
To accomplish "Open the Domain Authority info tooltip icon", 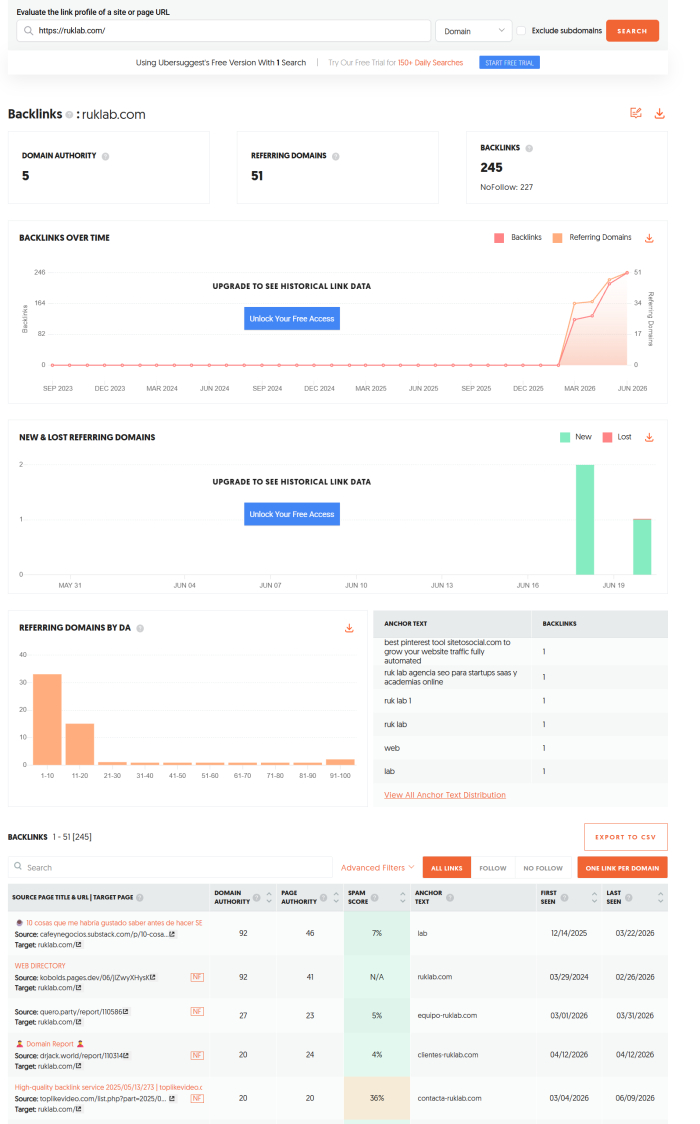I will (x=105, y=156).
